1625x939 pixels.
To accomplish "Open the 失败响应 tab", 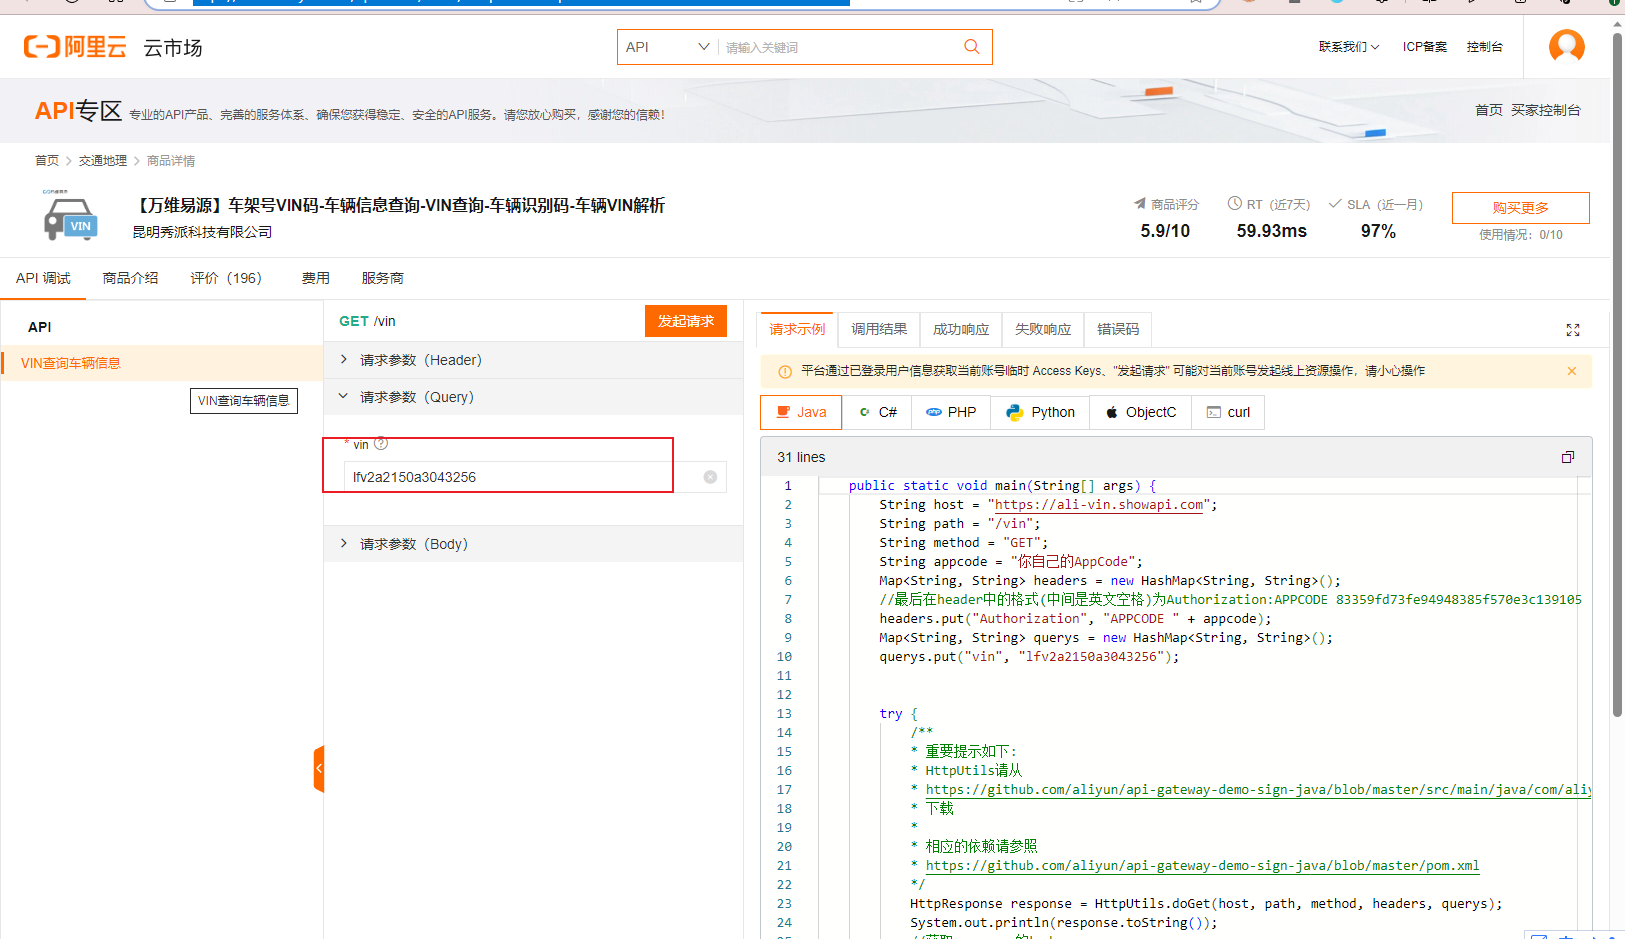I will tap(1043, 329).
